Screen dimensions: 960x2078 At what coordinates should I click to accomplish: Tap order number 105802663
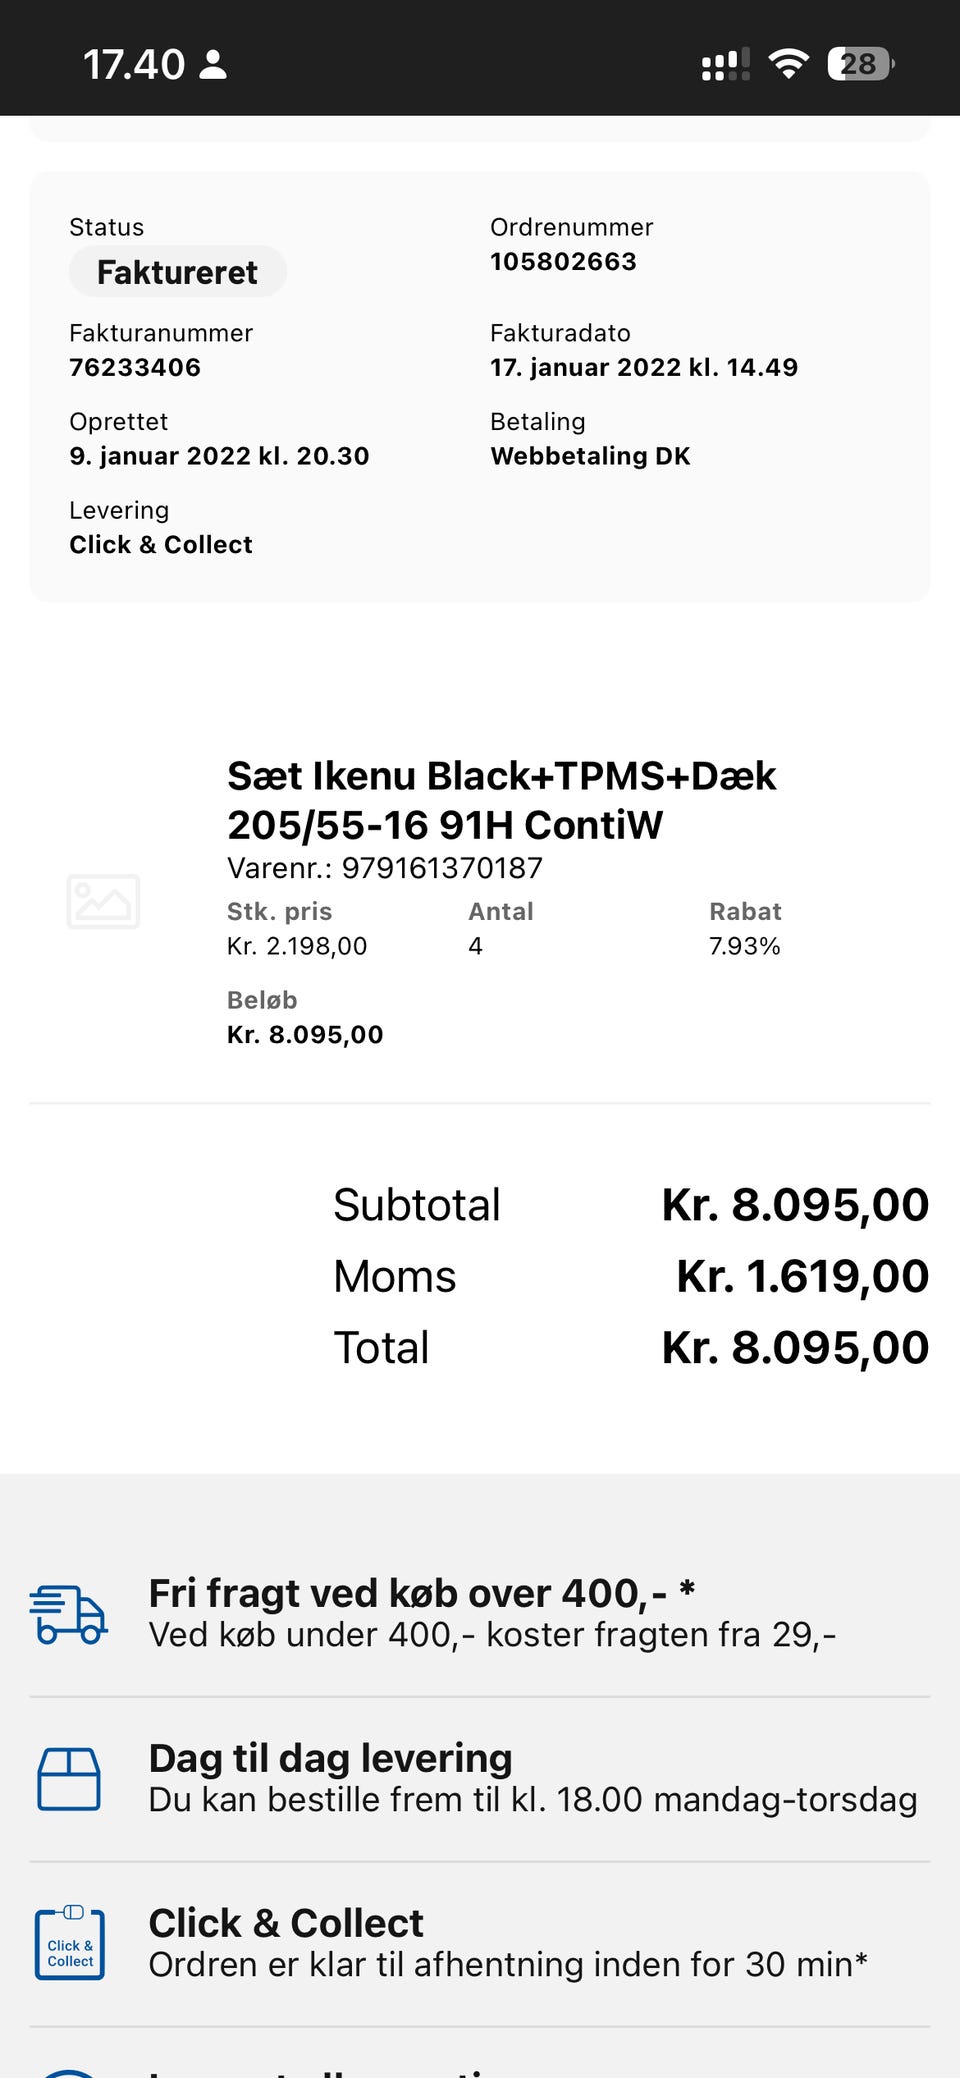coord(563,262)
